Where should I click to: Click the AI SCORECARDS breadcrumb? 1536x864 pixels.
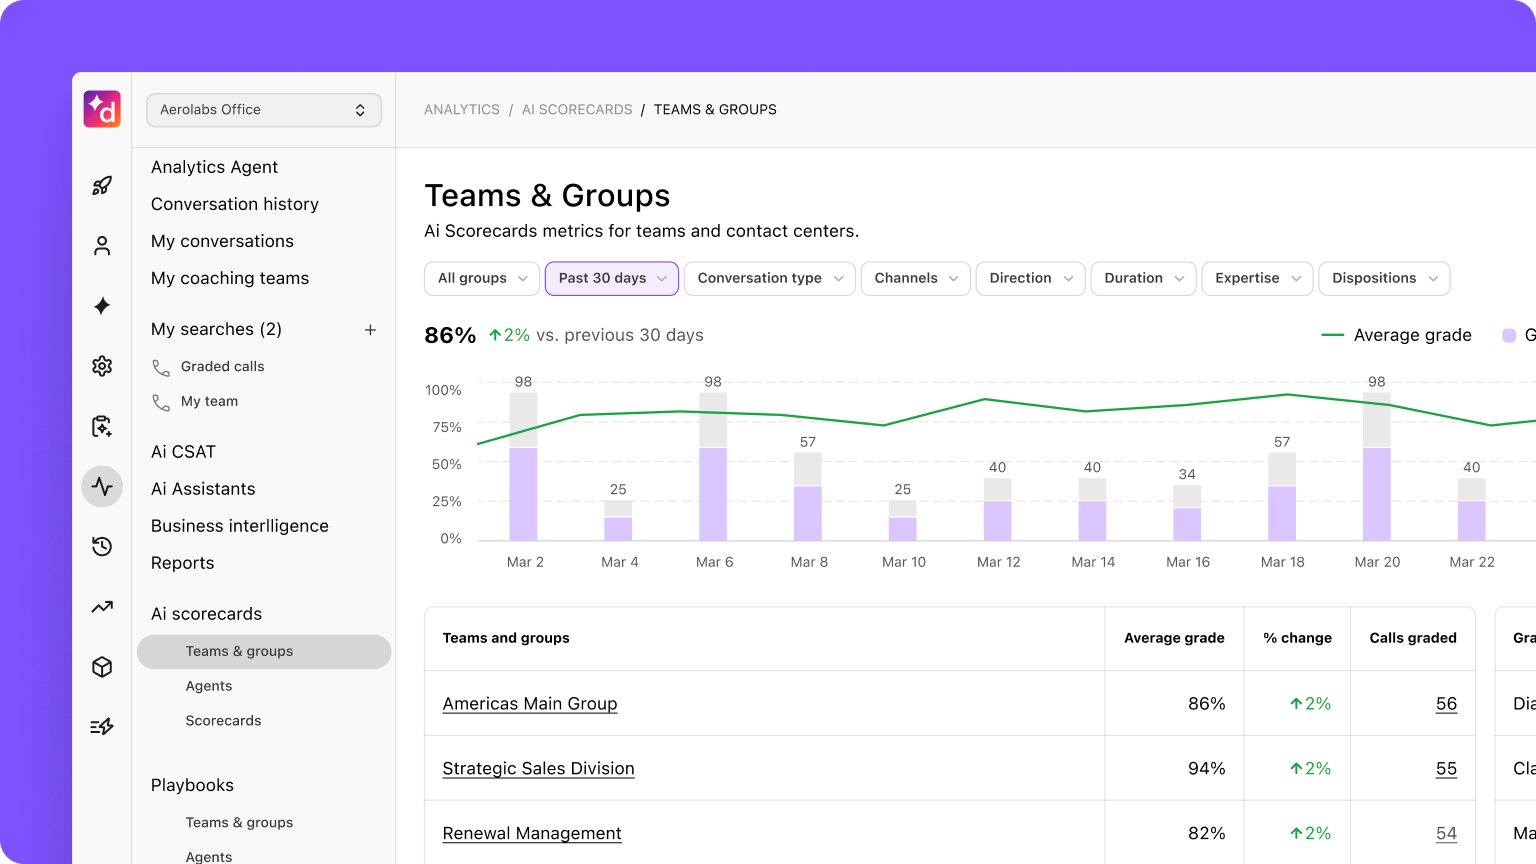tap(577, 110)
